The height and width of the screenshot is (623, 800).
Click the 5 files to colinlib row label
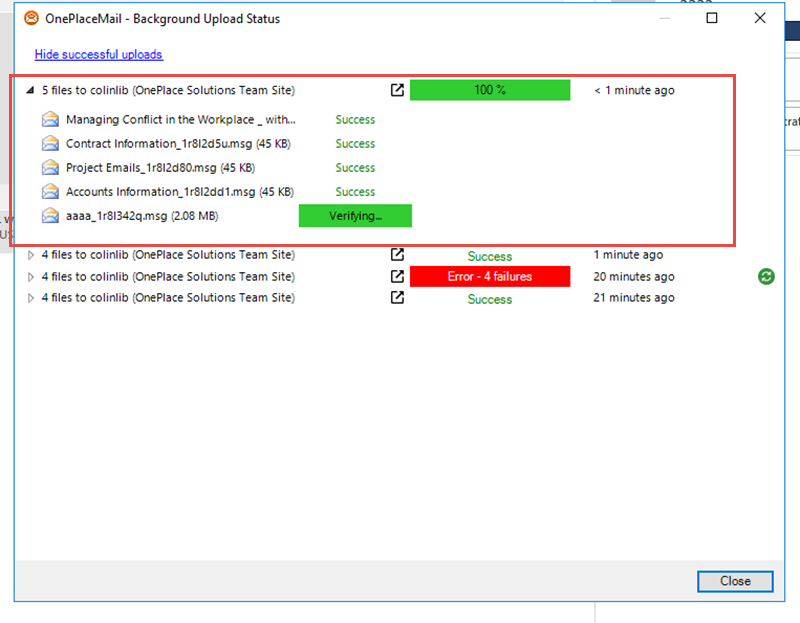coord(168,90)
